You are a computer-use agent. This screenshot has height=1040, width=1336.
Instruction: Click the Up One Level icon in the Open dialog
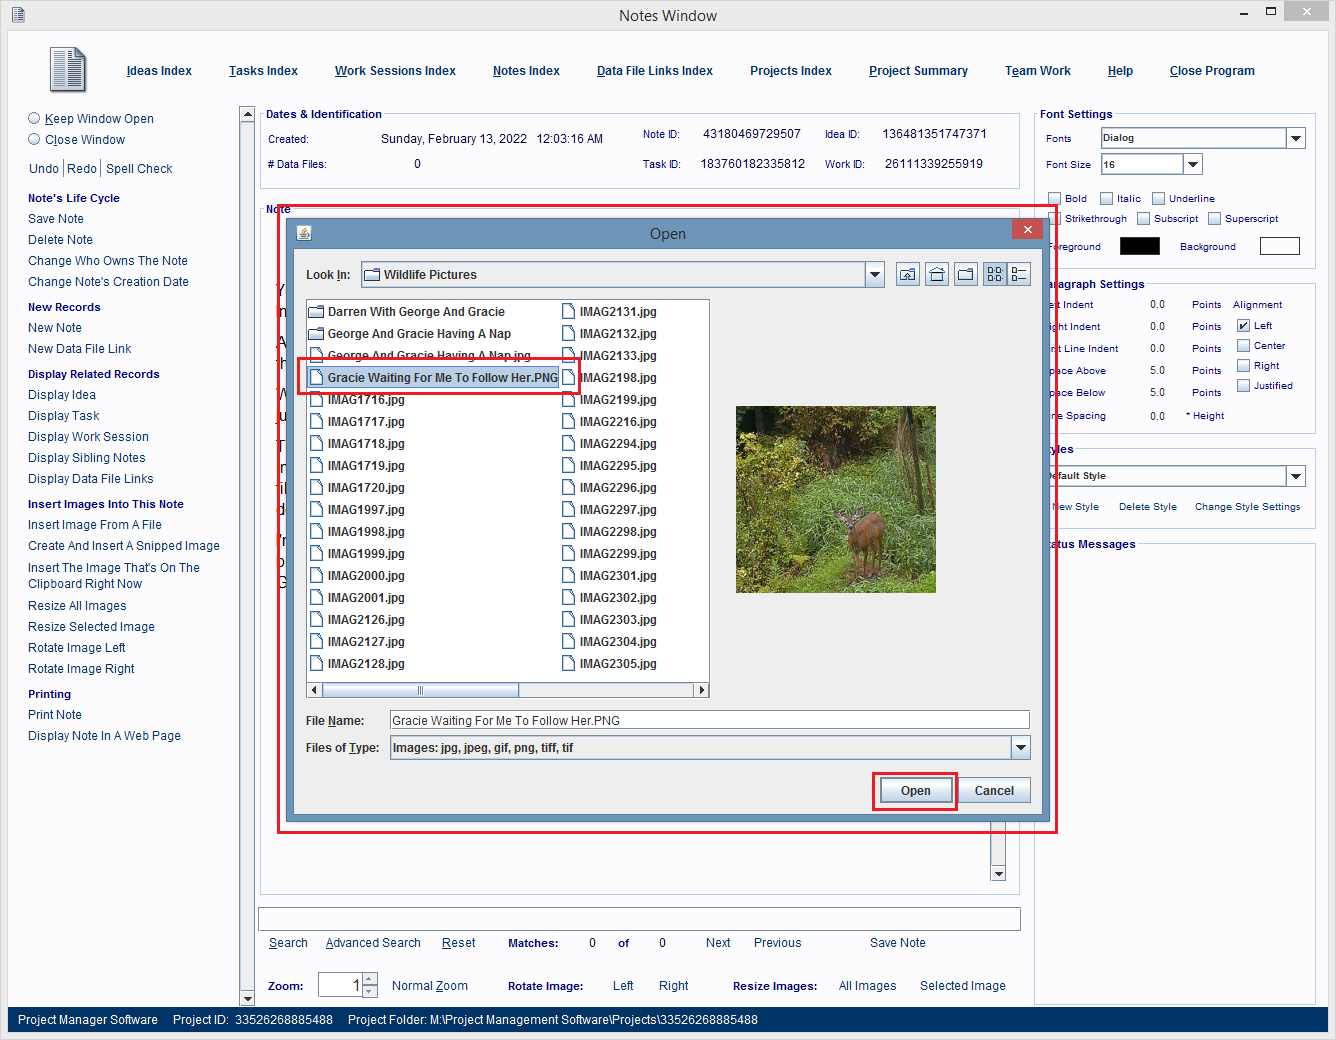(908, 274)
